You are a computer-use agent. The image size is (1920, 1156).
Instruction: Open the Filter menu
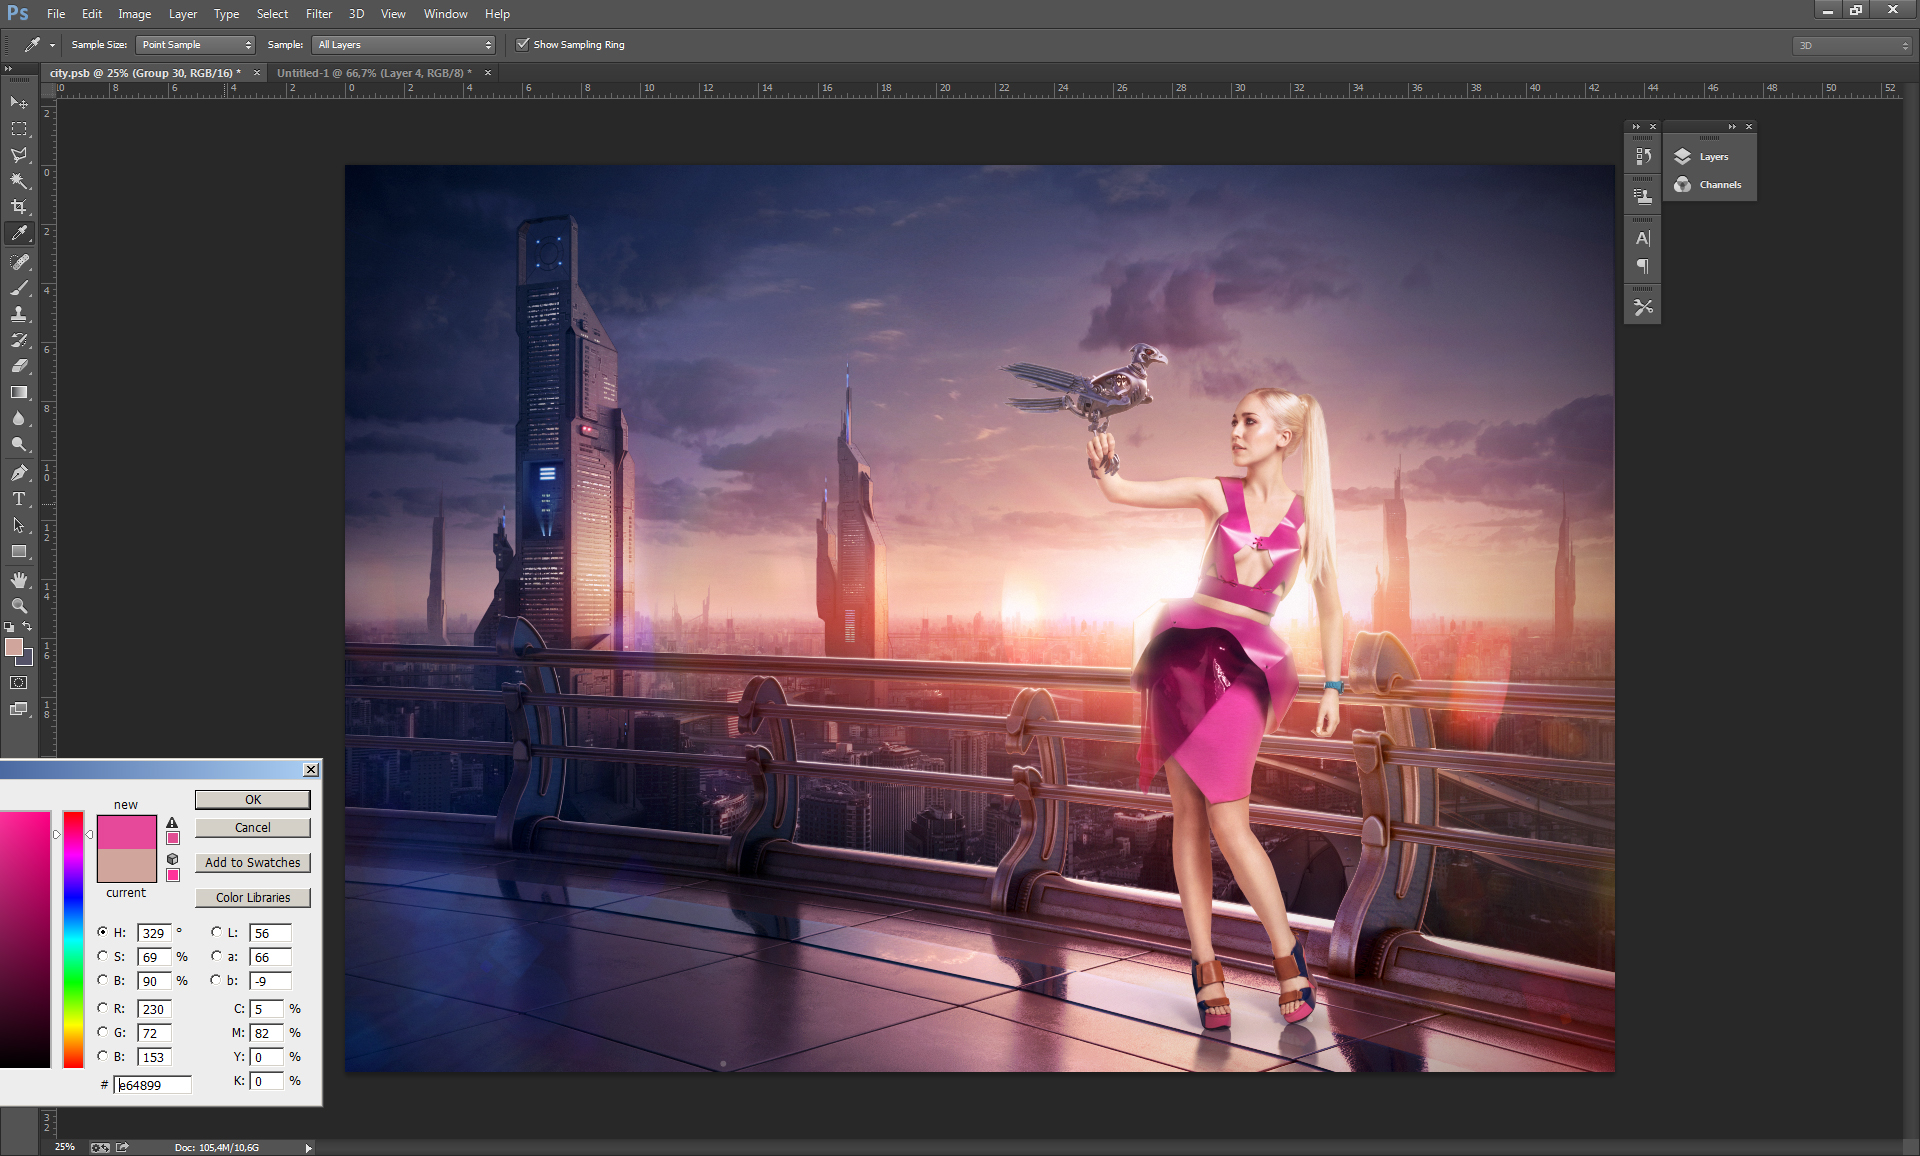319,14
